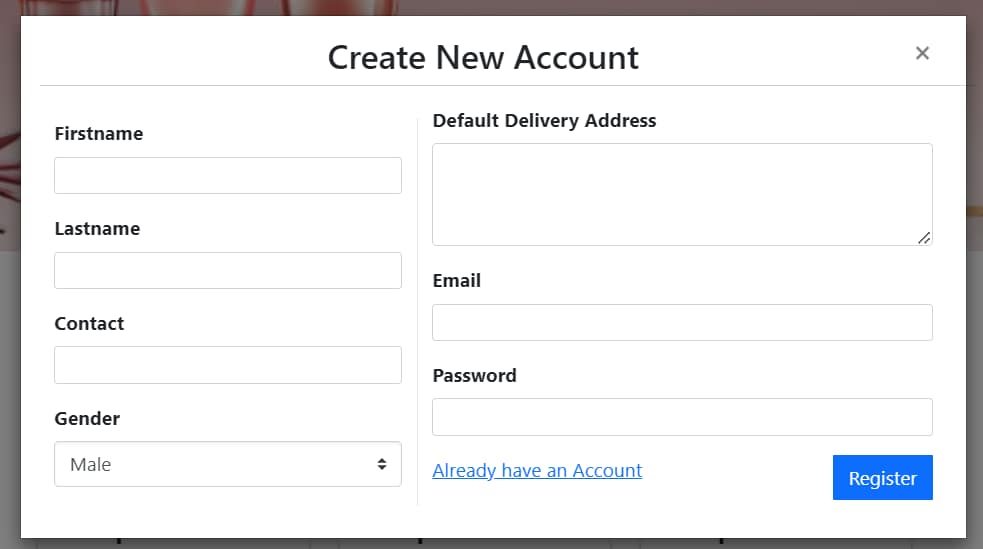Click the Default Delivery Address label
Viewport: 983px width, 549px height.
(x=544, y=121)
